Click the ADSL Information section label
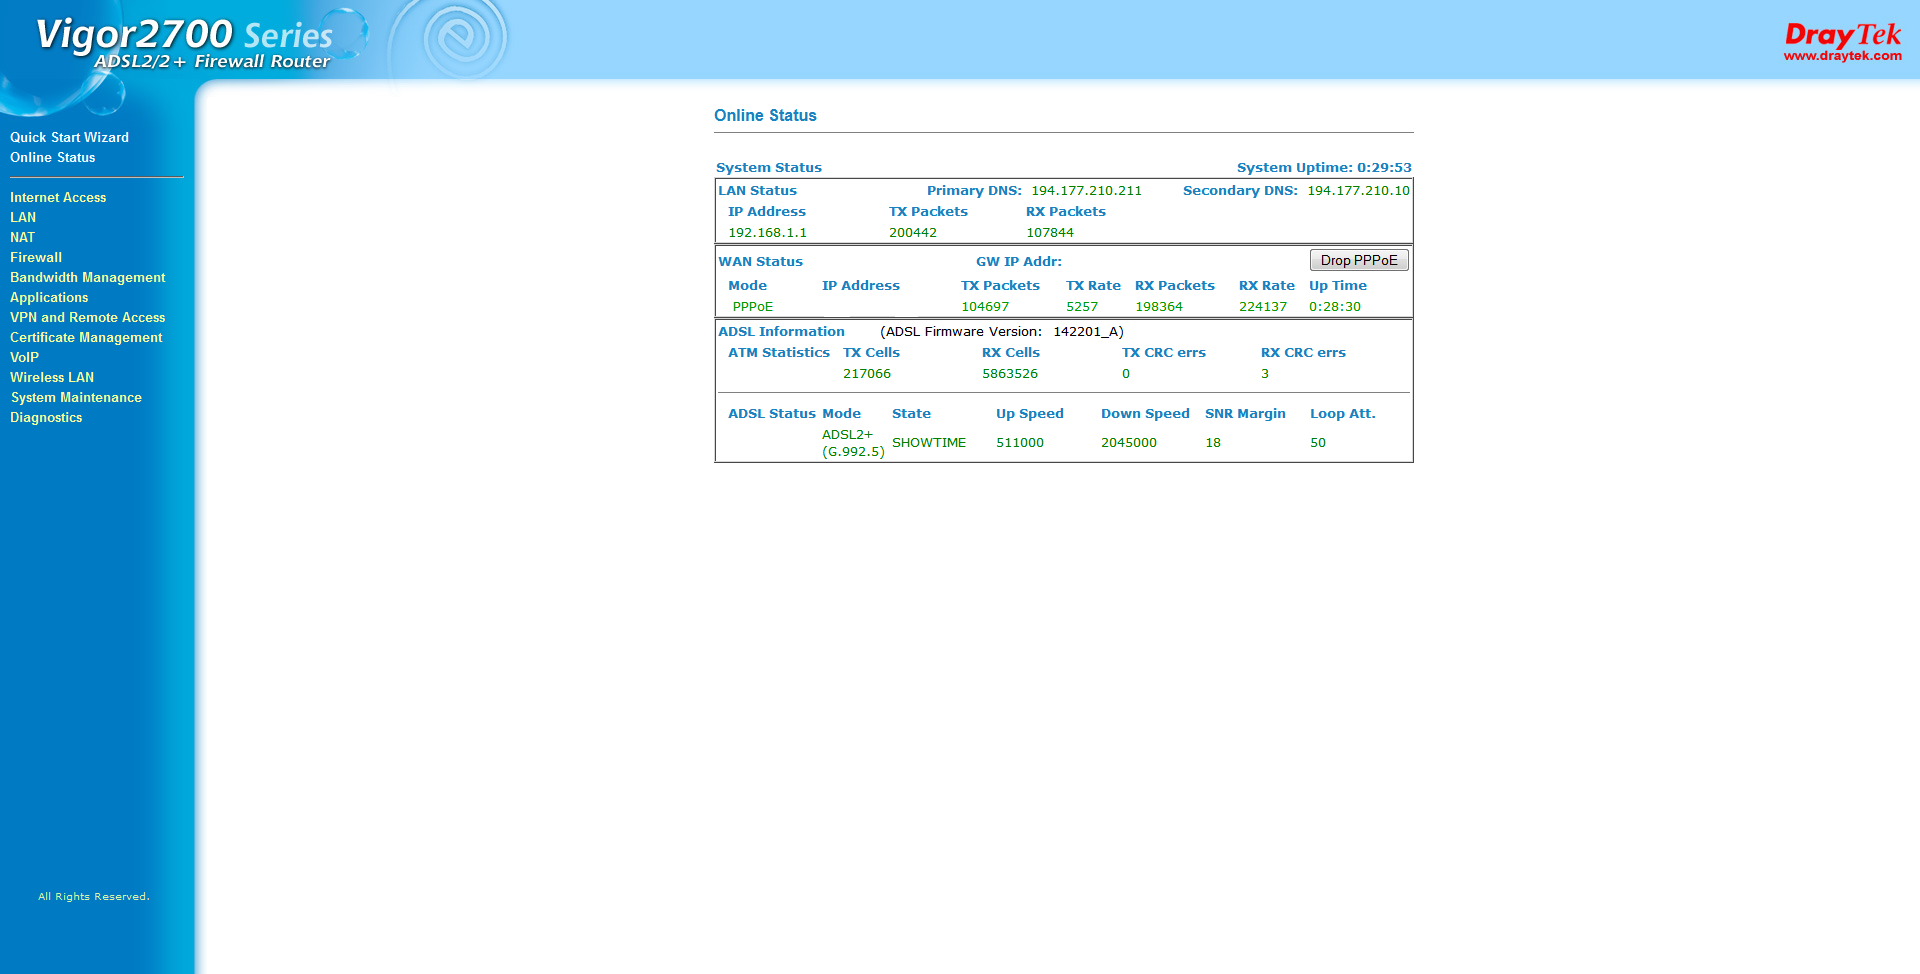The height and width of the screenshot is (974, 1920). pos(781,332)
